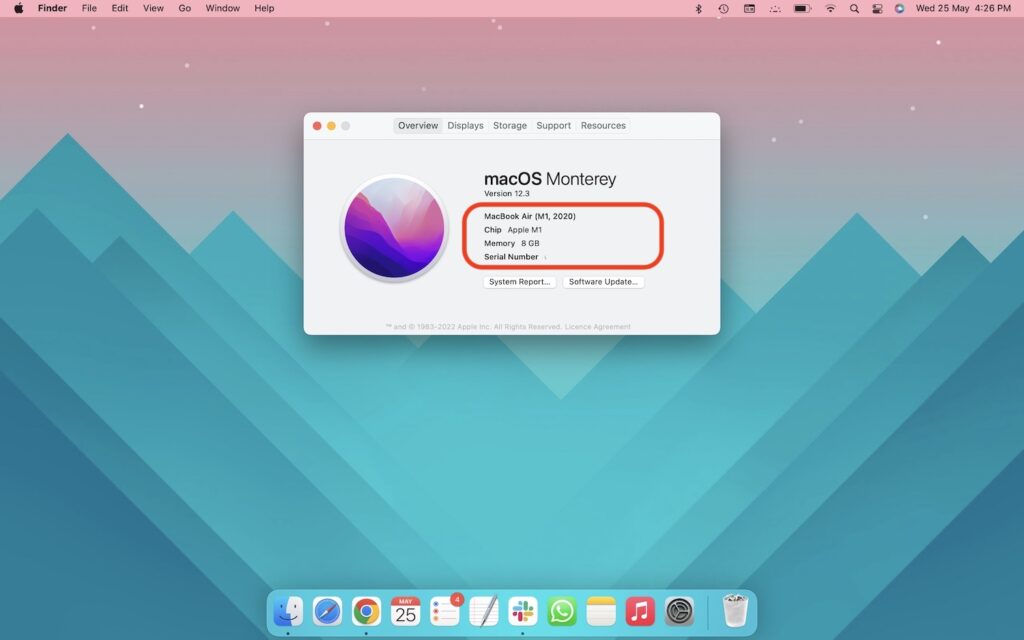The image size is (1024, 640).
Task: Switch to the Displays tab
Action: (x=465, y=125)
